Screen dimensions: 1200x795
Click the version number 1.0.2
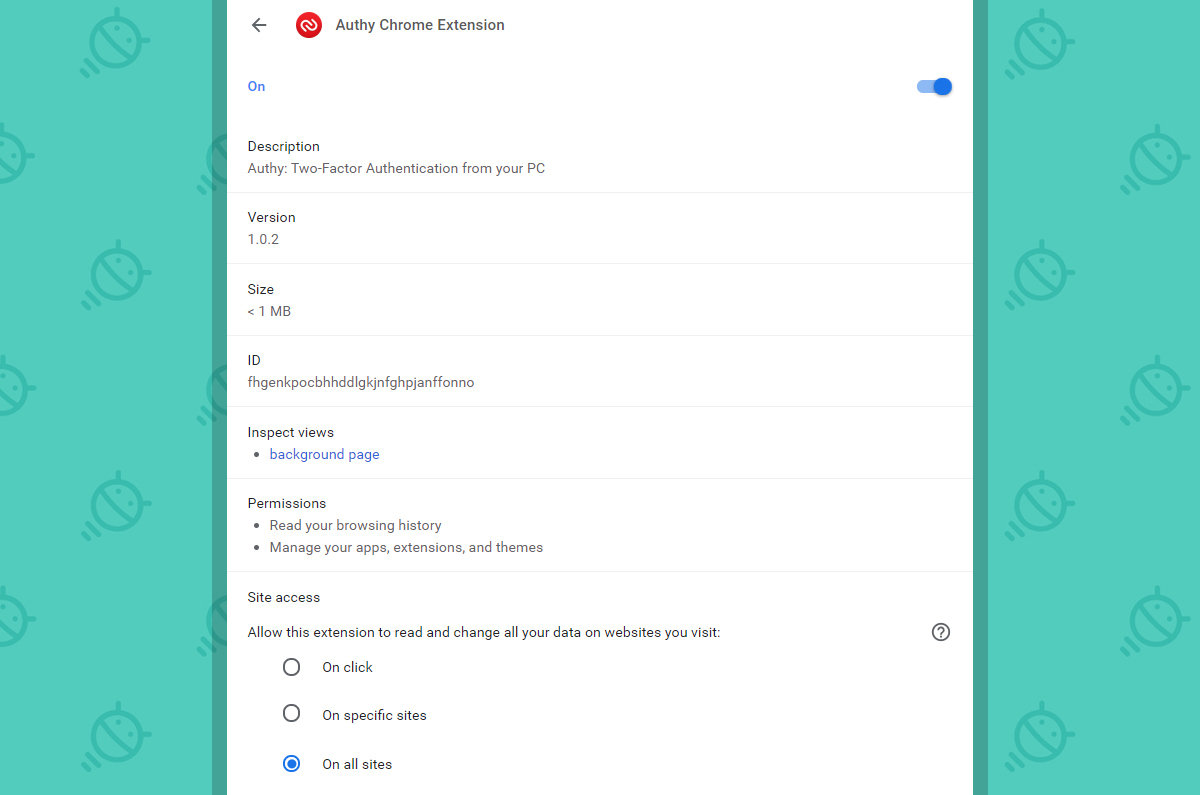(263, 240)
